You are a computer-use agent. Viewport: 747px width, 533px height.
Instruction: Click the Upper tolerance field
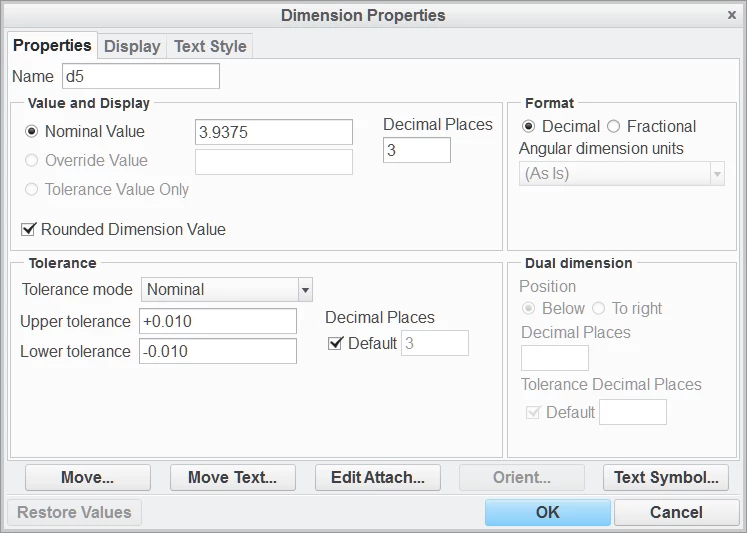tap(218, 321)
